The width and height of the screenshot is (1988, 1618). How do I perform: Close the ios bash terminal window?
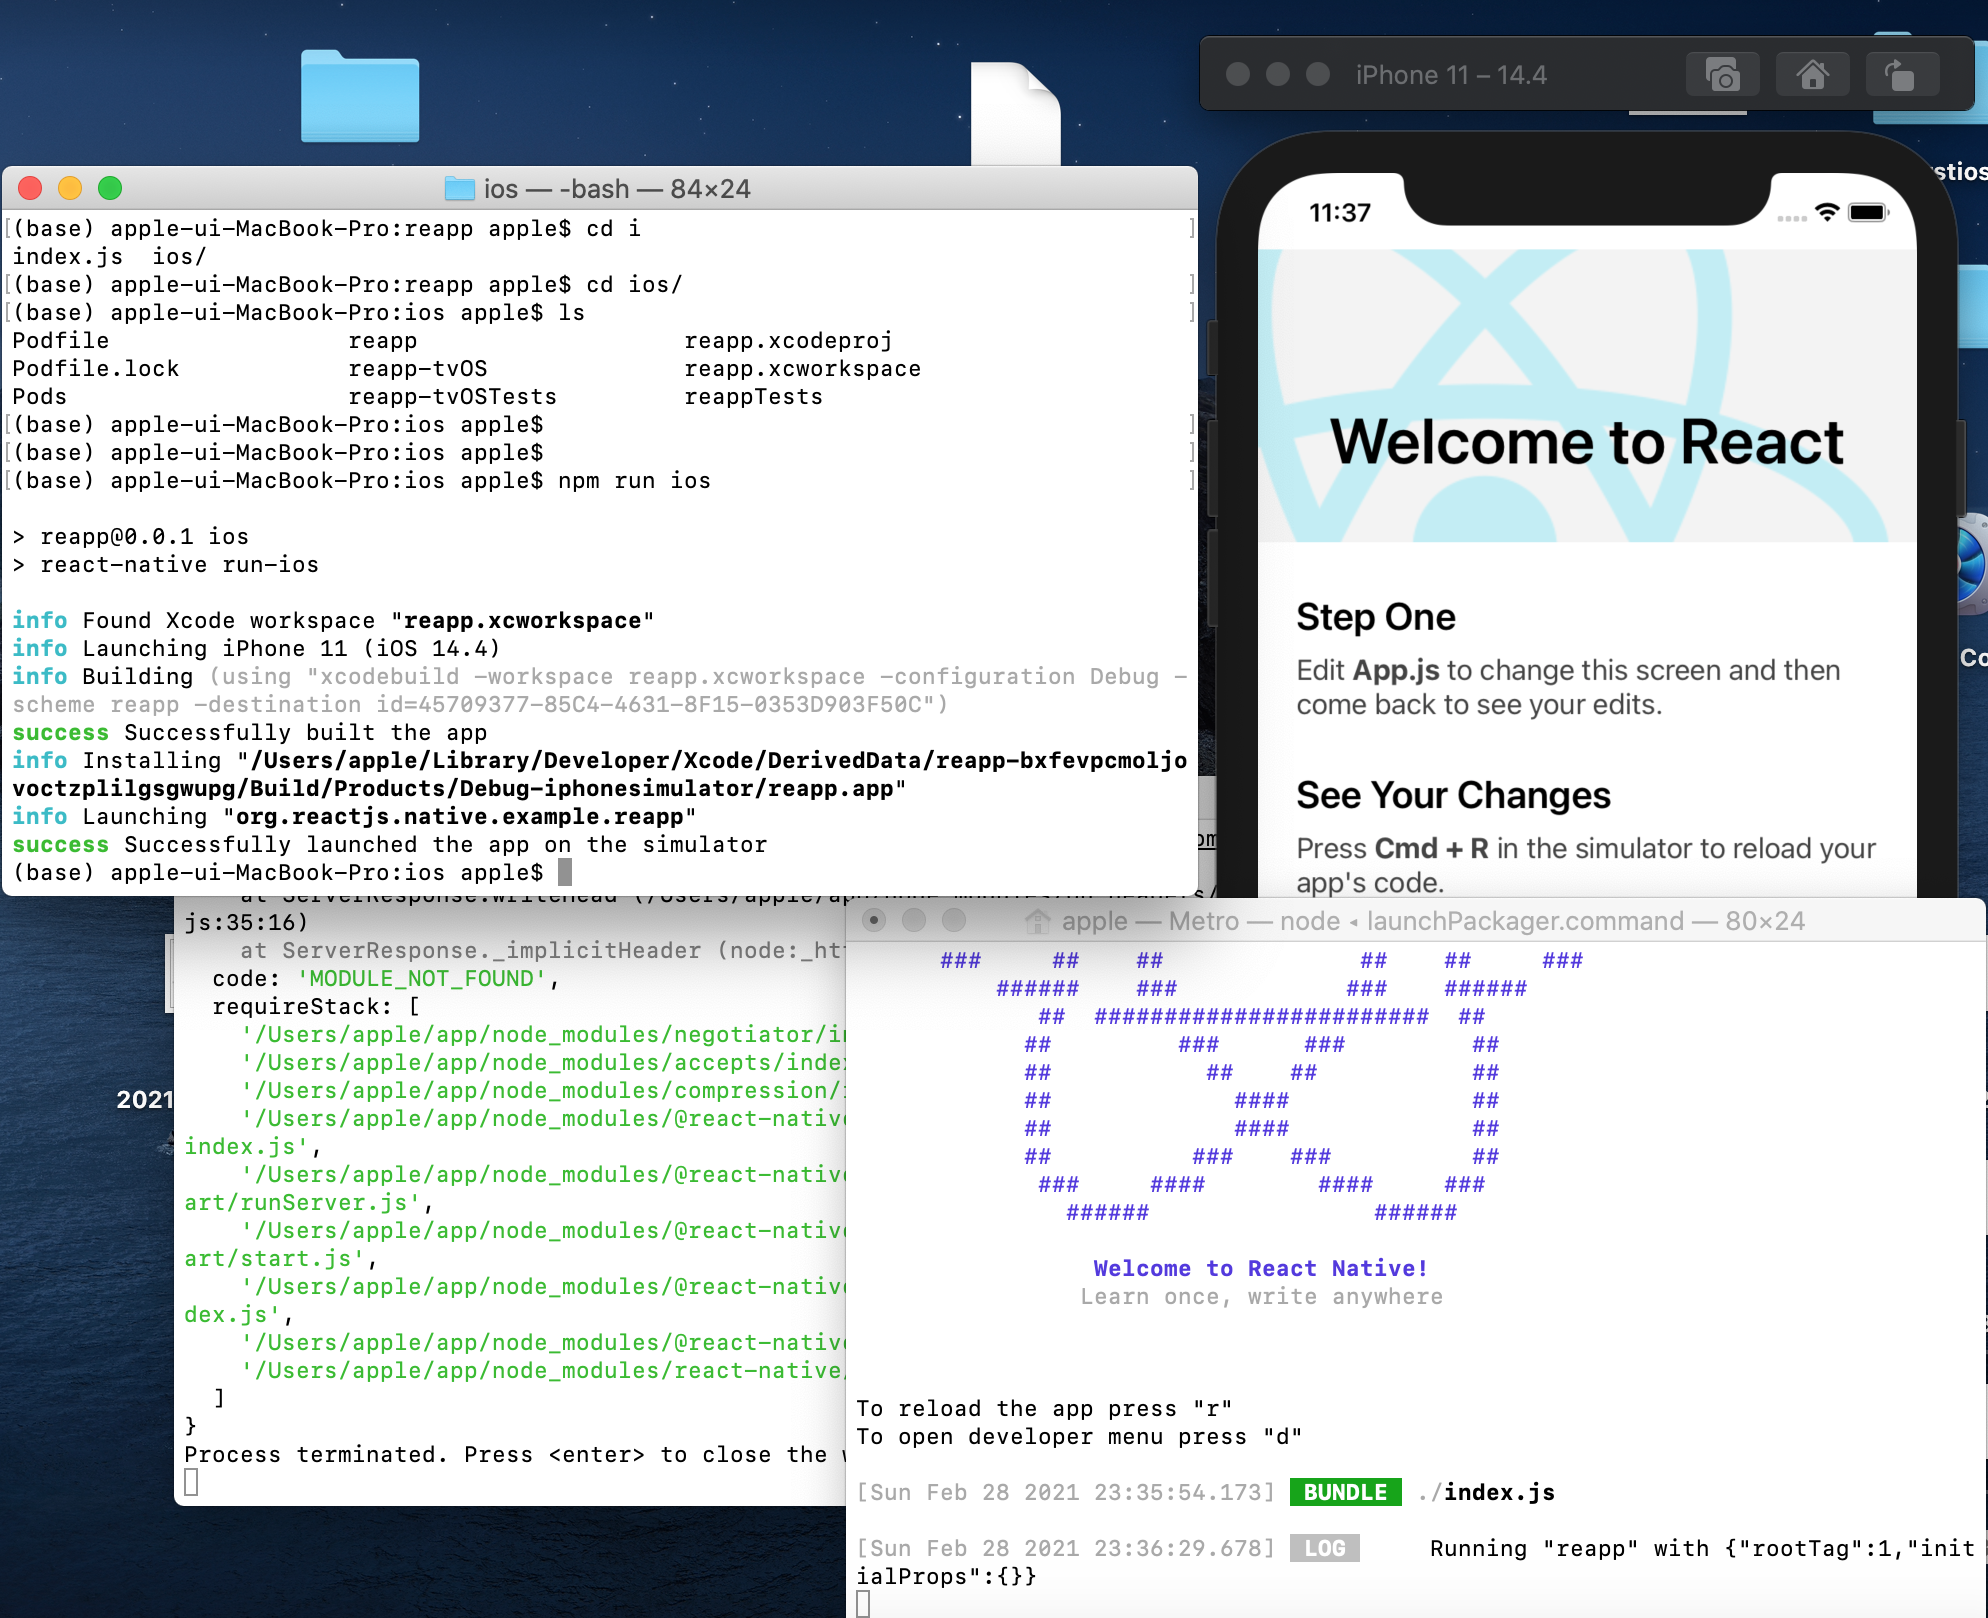pyautogui.click(x=30, y=189)
